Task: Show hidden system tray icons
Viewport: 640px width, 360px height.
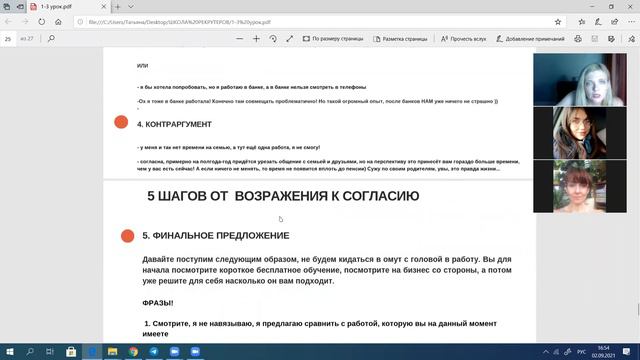Action: pyautogui.click(x=546, y=352)
